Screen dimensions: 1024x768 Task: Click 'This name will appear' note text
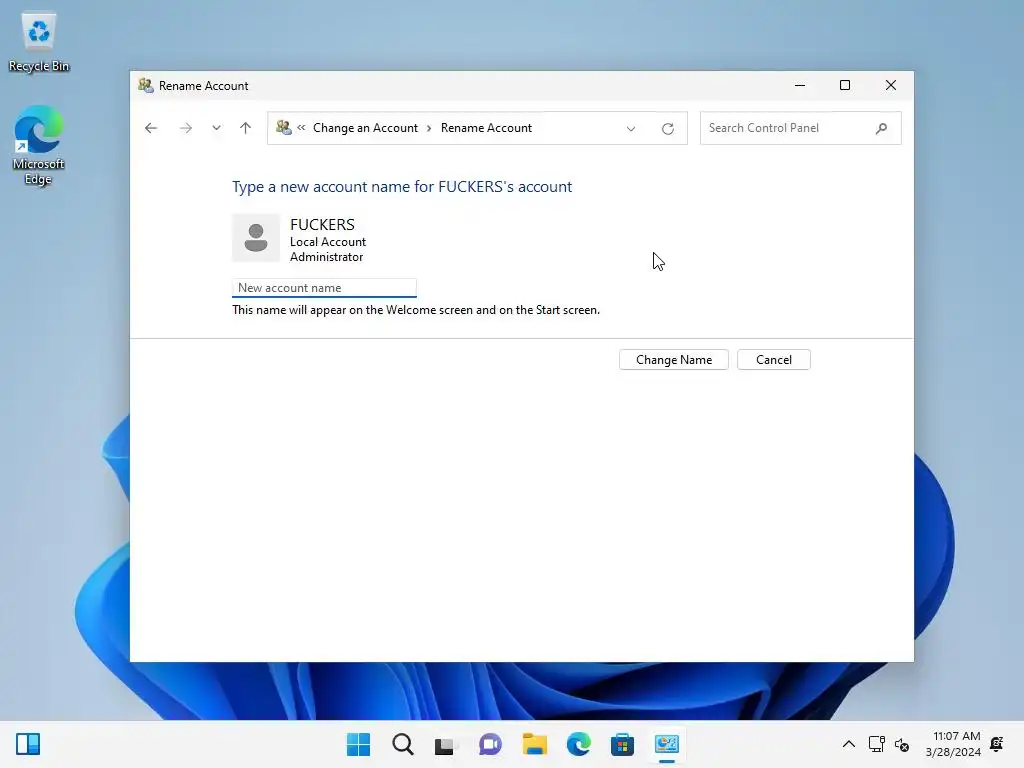click(416, 310)
